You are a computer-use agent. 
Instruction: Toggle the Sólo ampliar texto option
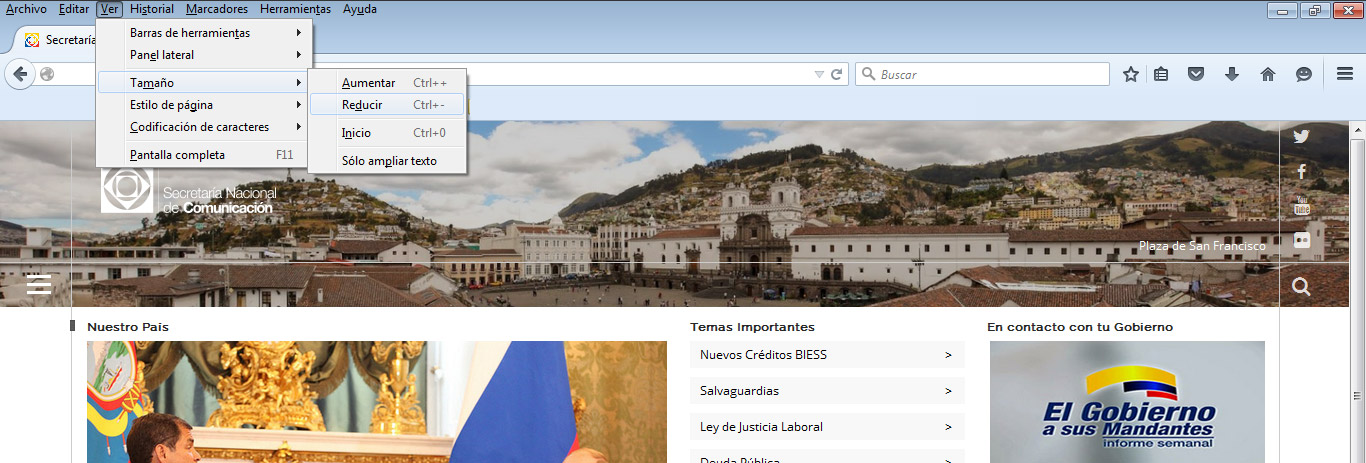(x=389, y=160)
